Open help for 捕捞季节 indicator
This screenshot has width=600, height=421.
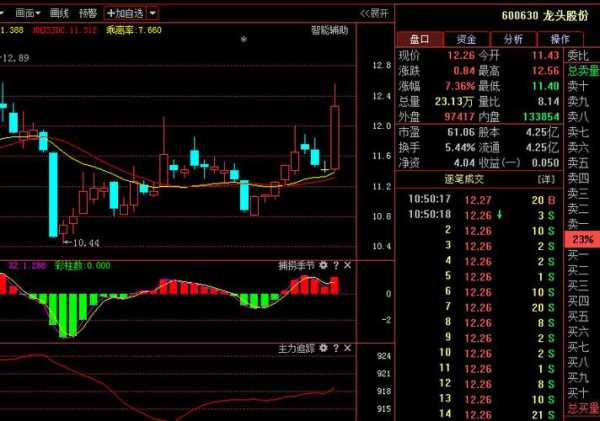click(x=336, y=266)
